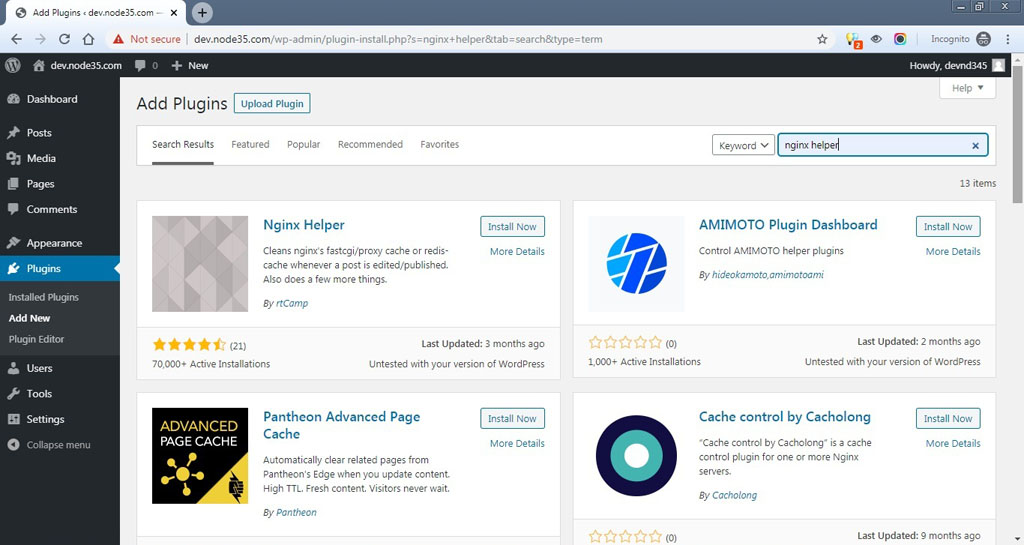Open Plugin Editor submenu
Viewport: 1024px width, 545px height.
click(x=37, y=339)
